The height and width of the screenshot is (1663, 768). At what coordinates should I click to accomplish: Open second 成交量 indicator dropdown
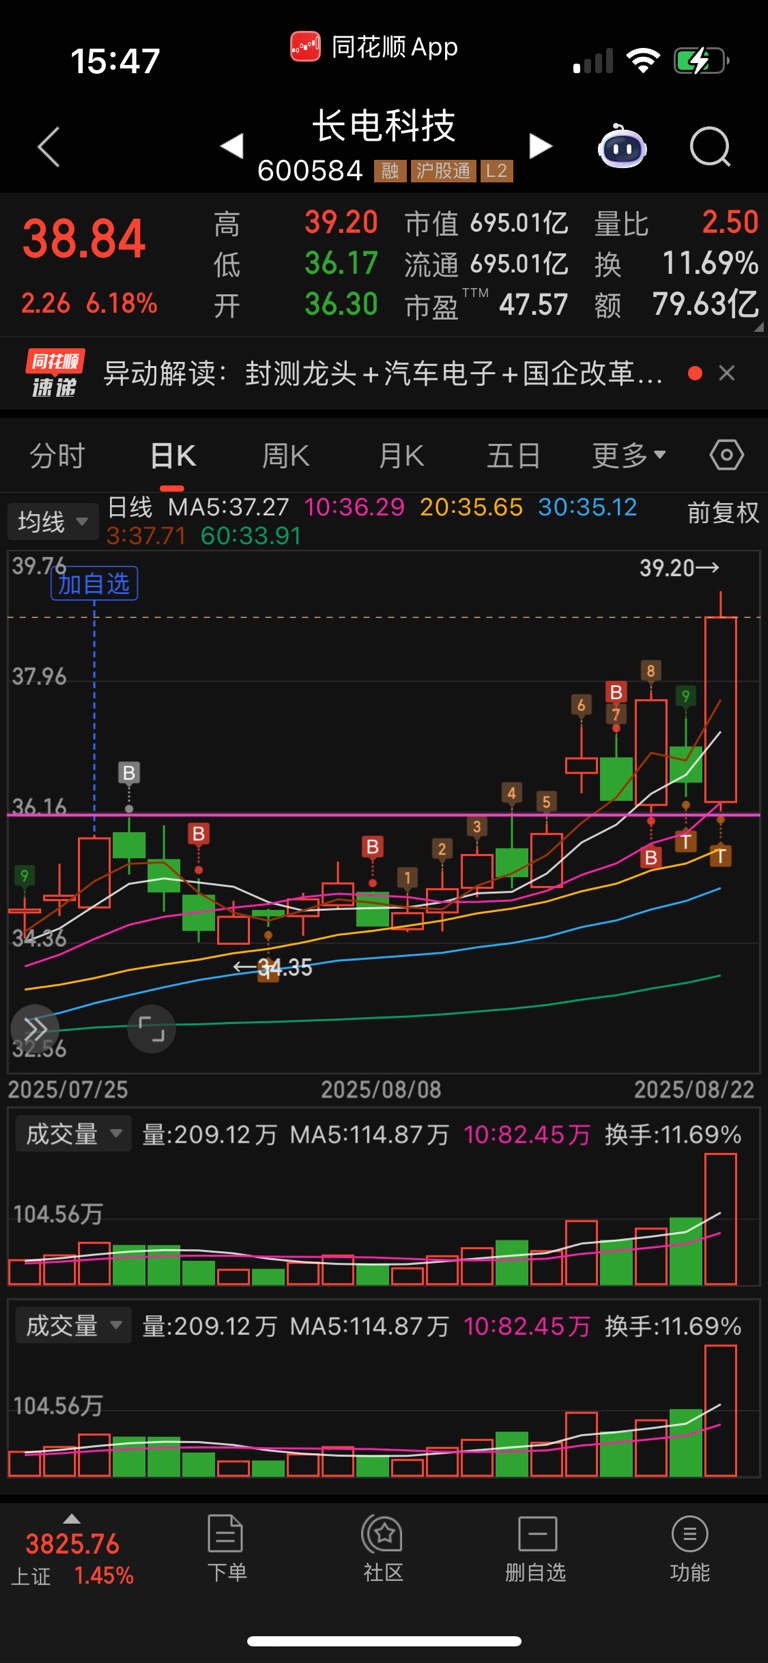tap(73, 1326)
